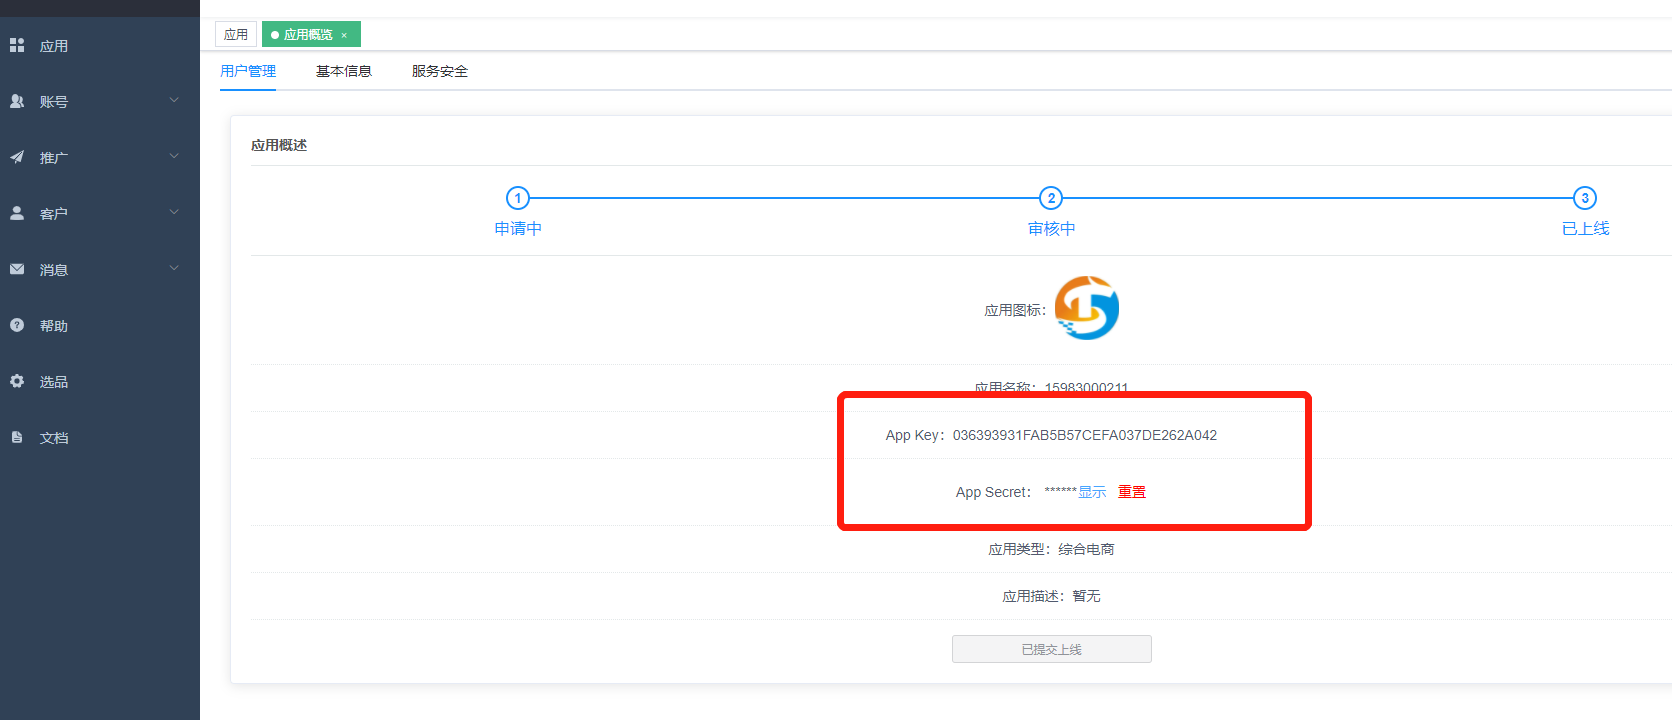Click the 客户 person icon in sidebar
The image size is (1672, 720).
pos(17,213)
